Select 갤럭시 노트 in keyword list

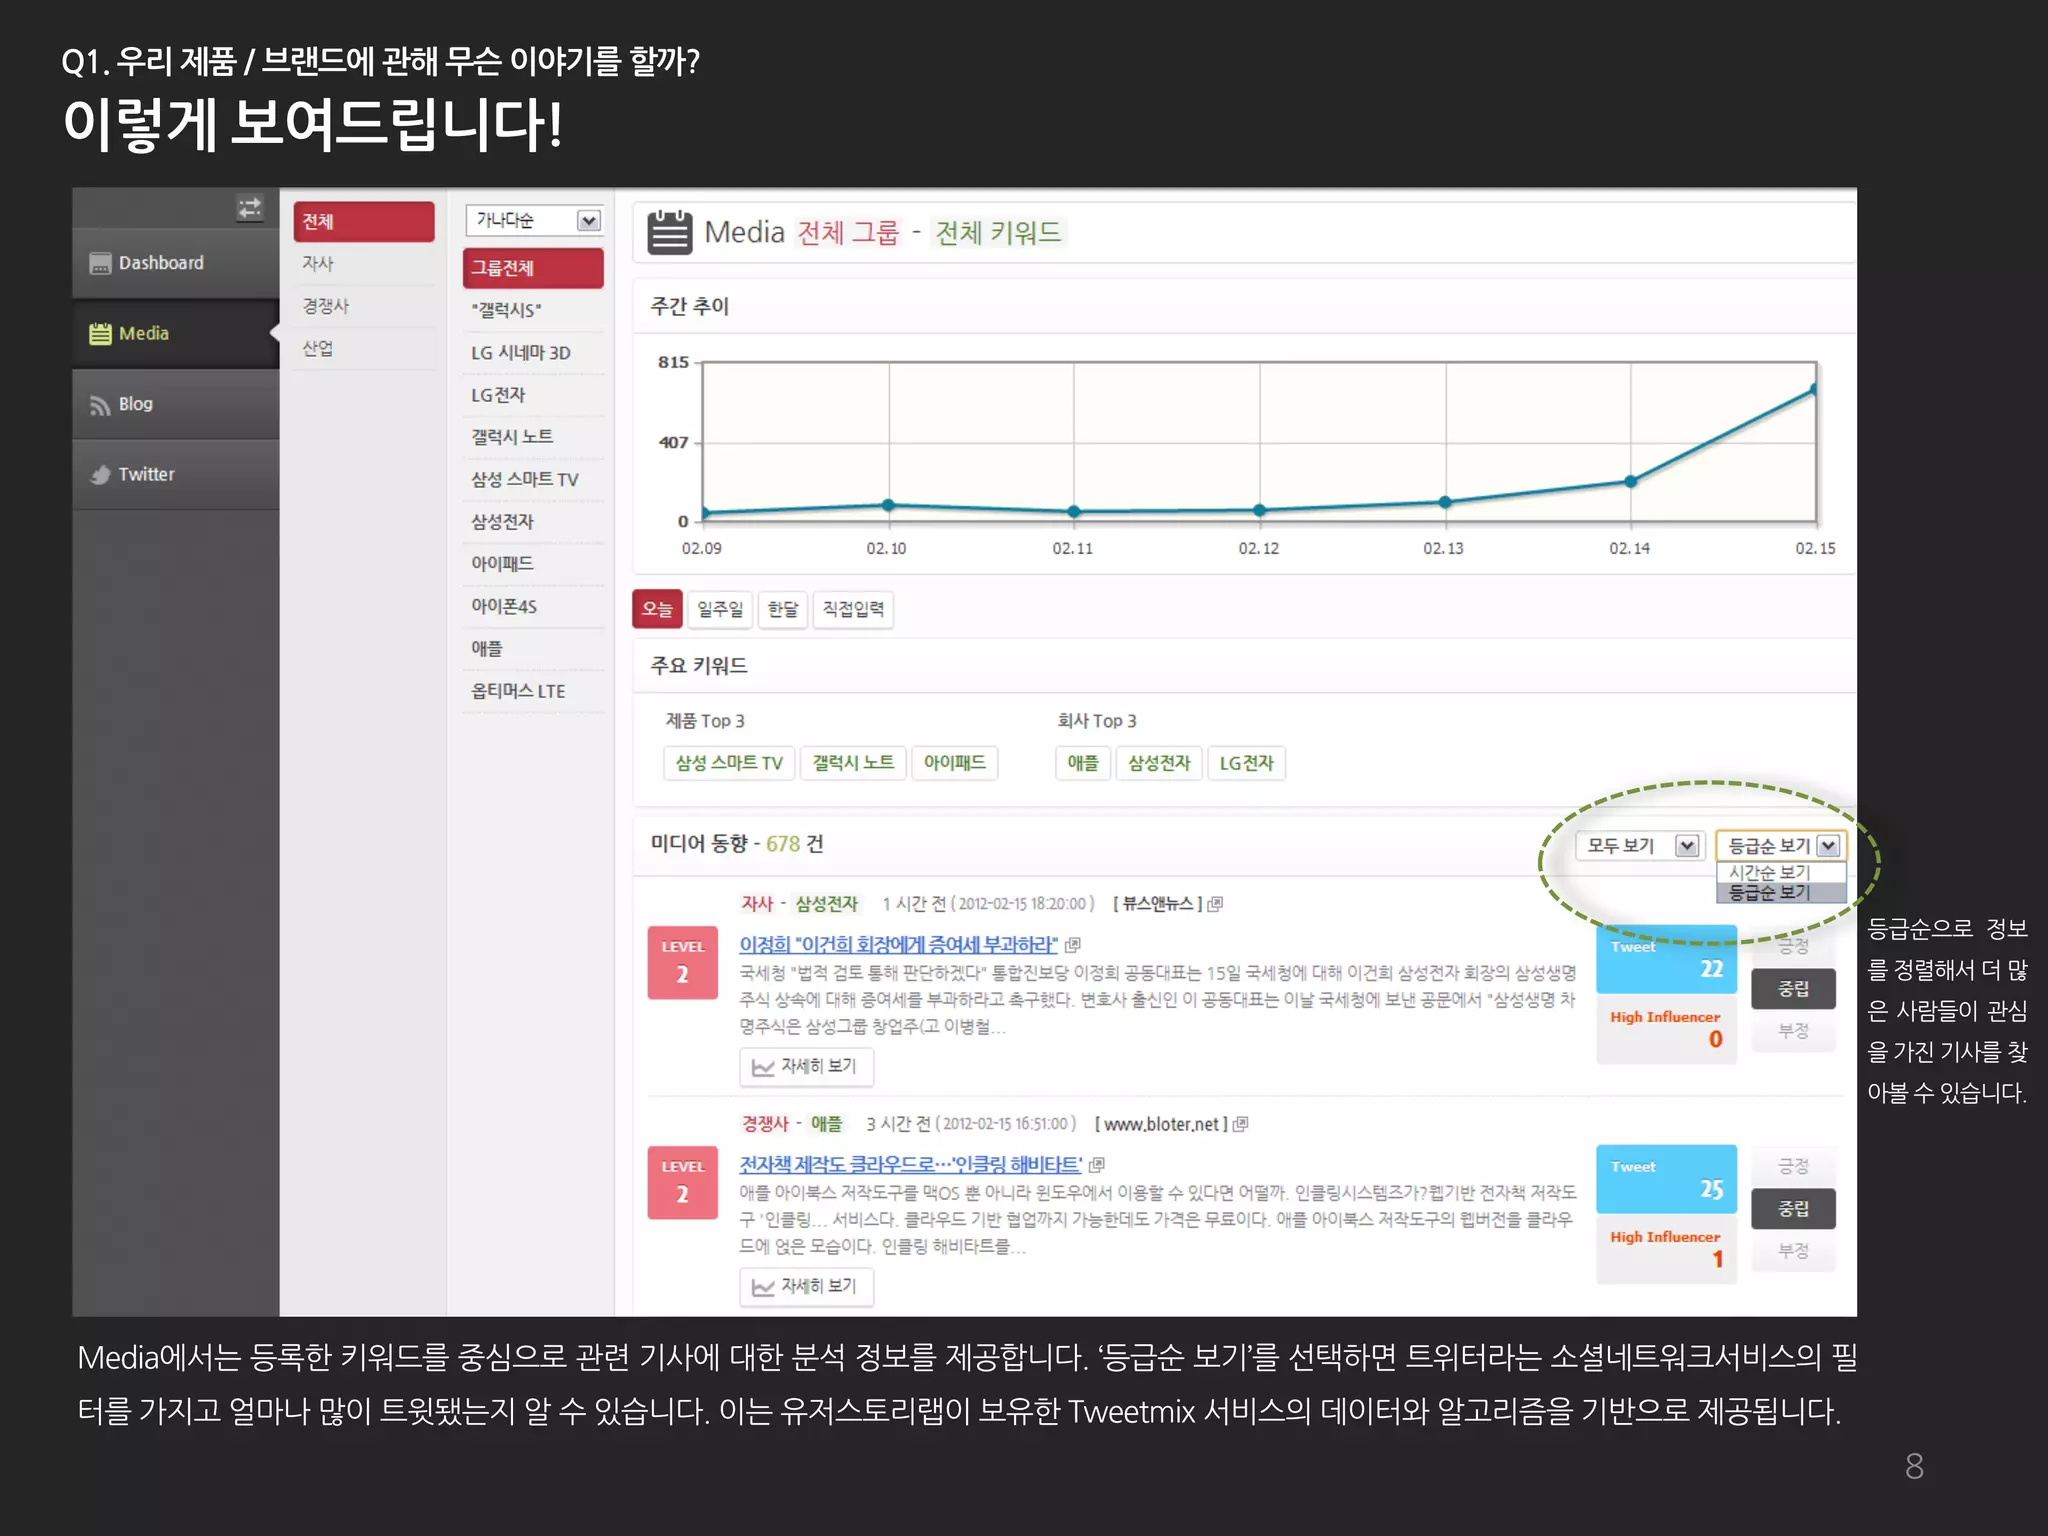(x=534, y=438)
